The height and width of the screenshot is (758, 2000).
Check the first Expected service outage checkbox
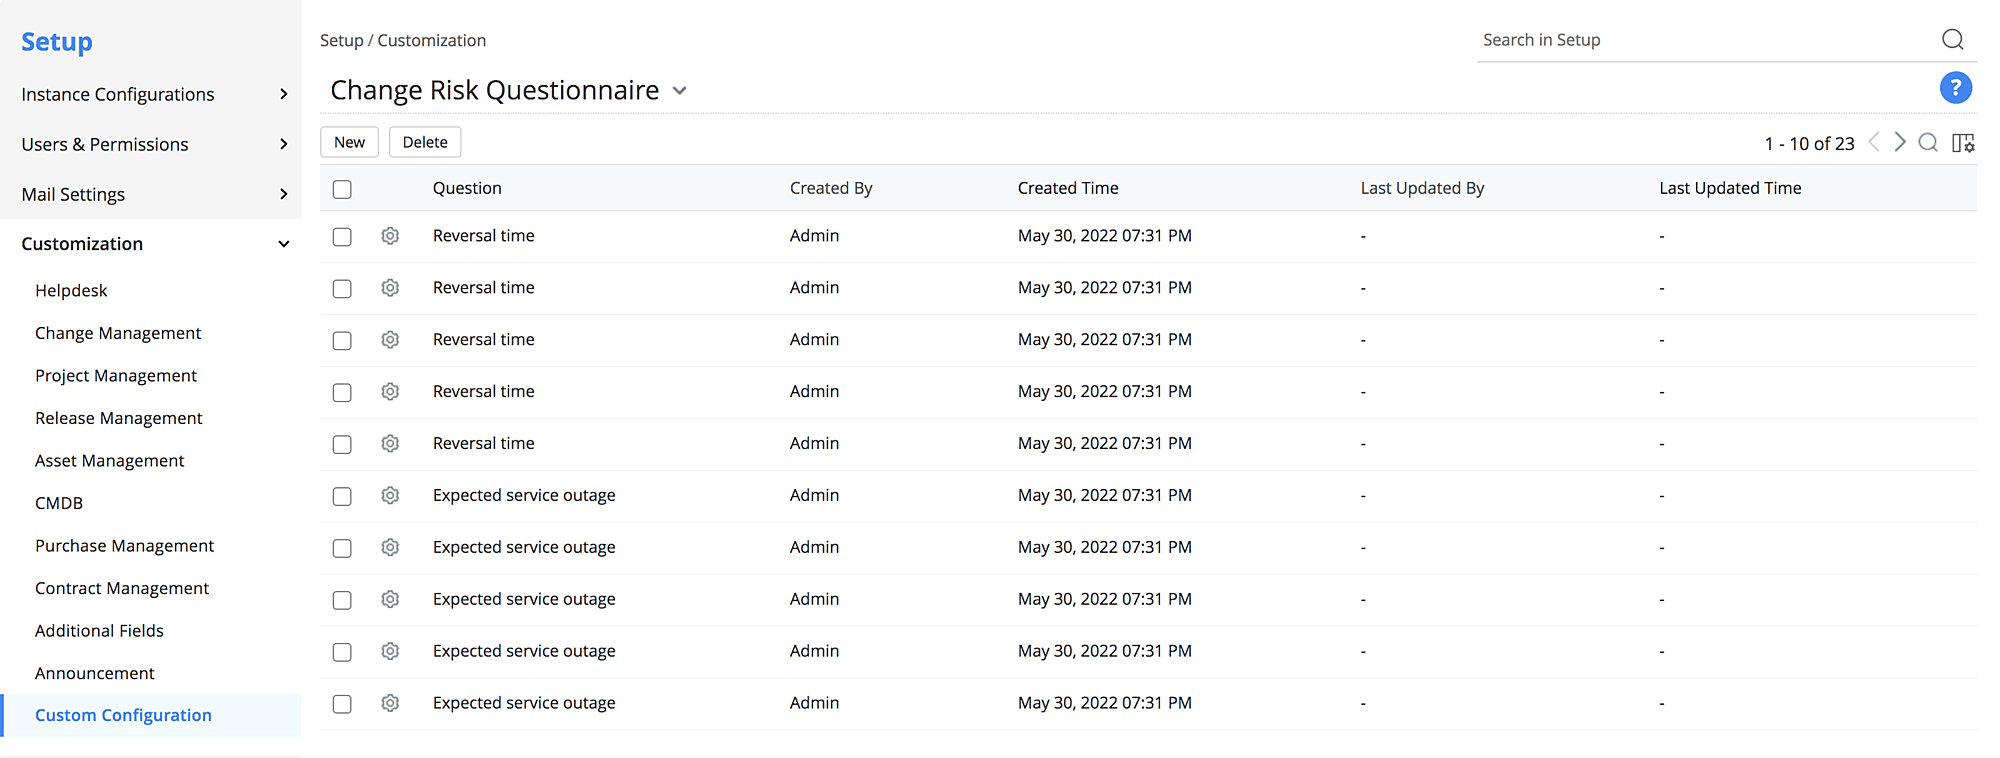tap(342, 496)
